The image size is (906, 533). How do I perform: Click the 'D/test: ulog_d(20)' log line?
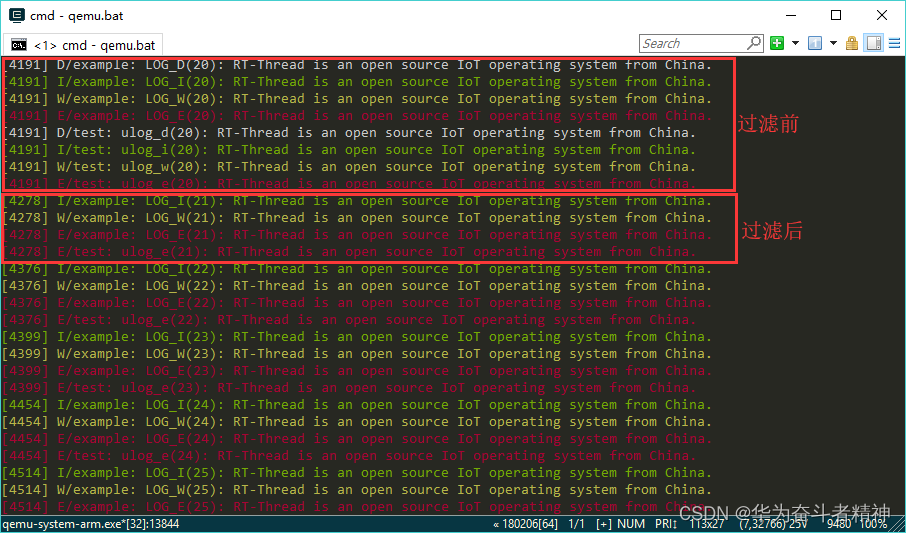[x=348, y=132]
